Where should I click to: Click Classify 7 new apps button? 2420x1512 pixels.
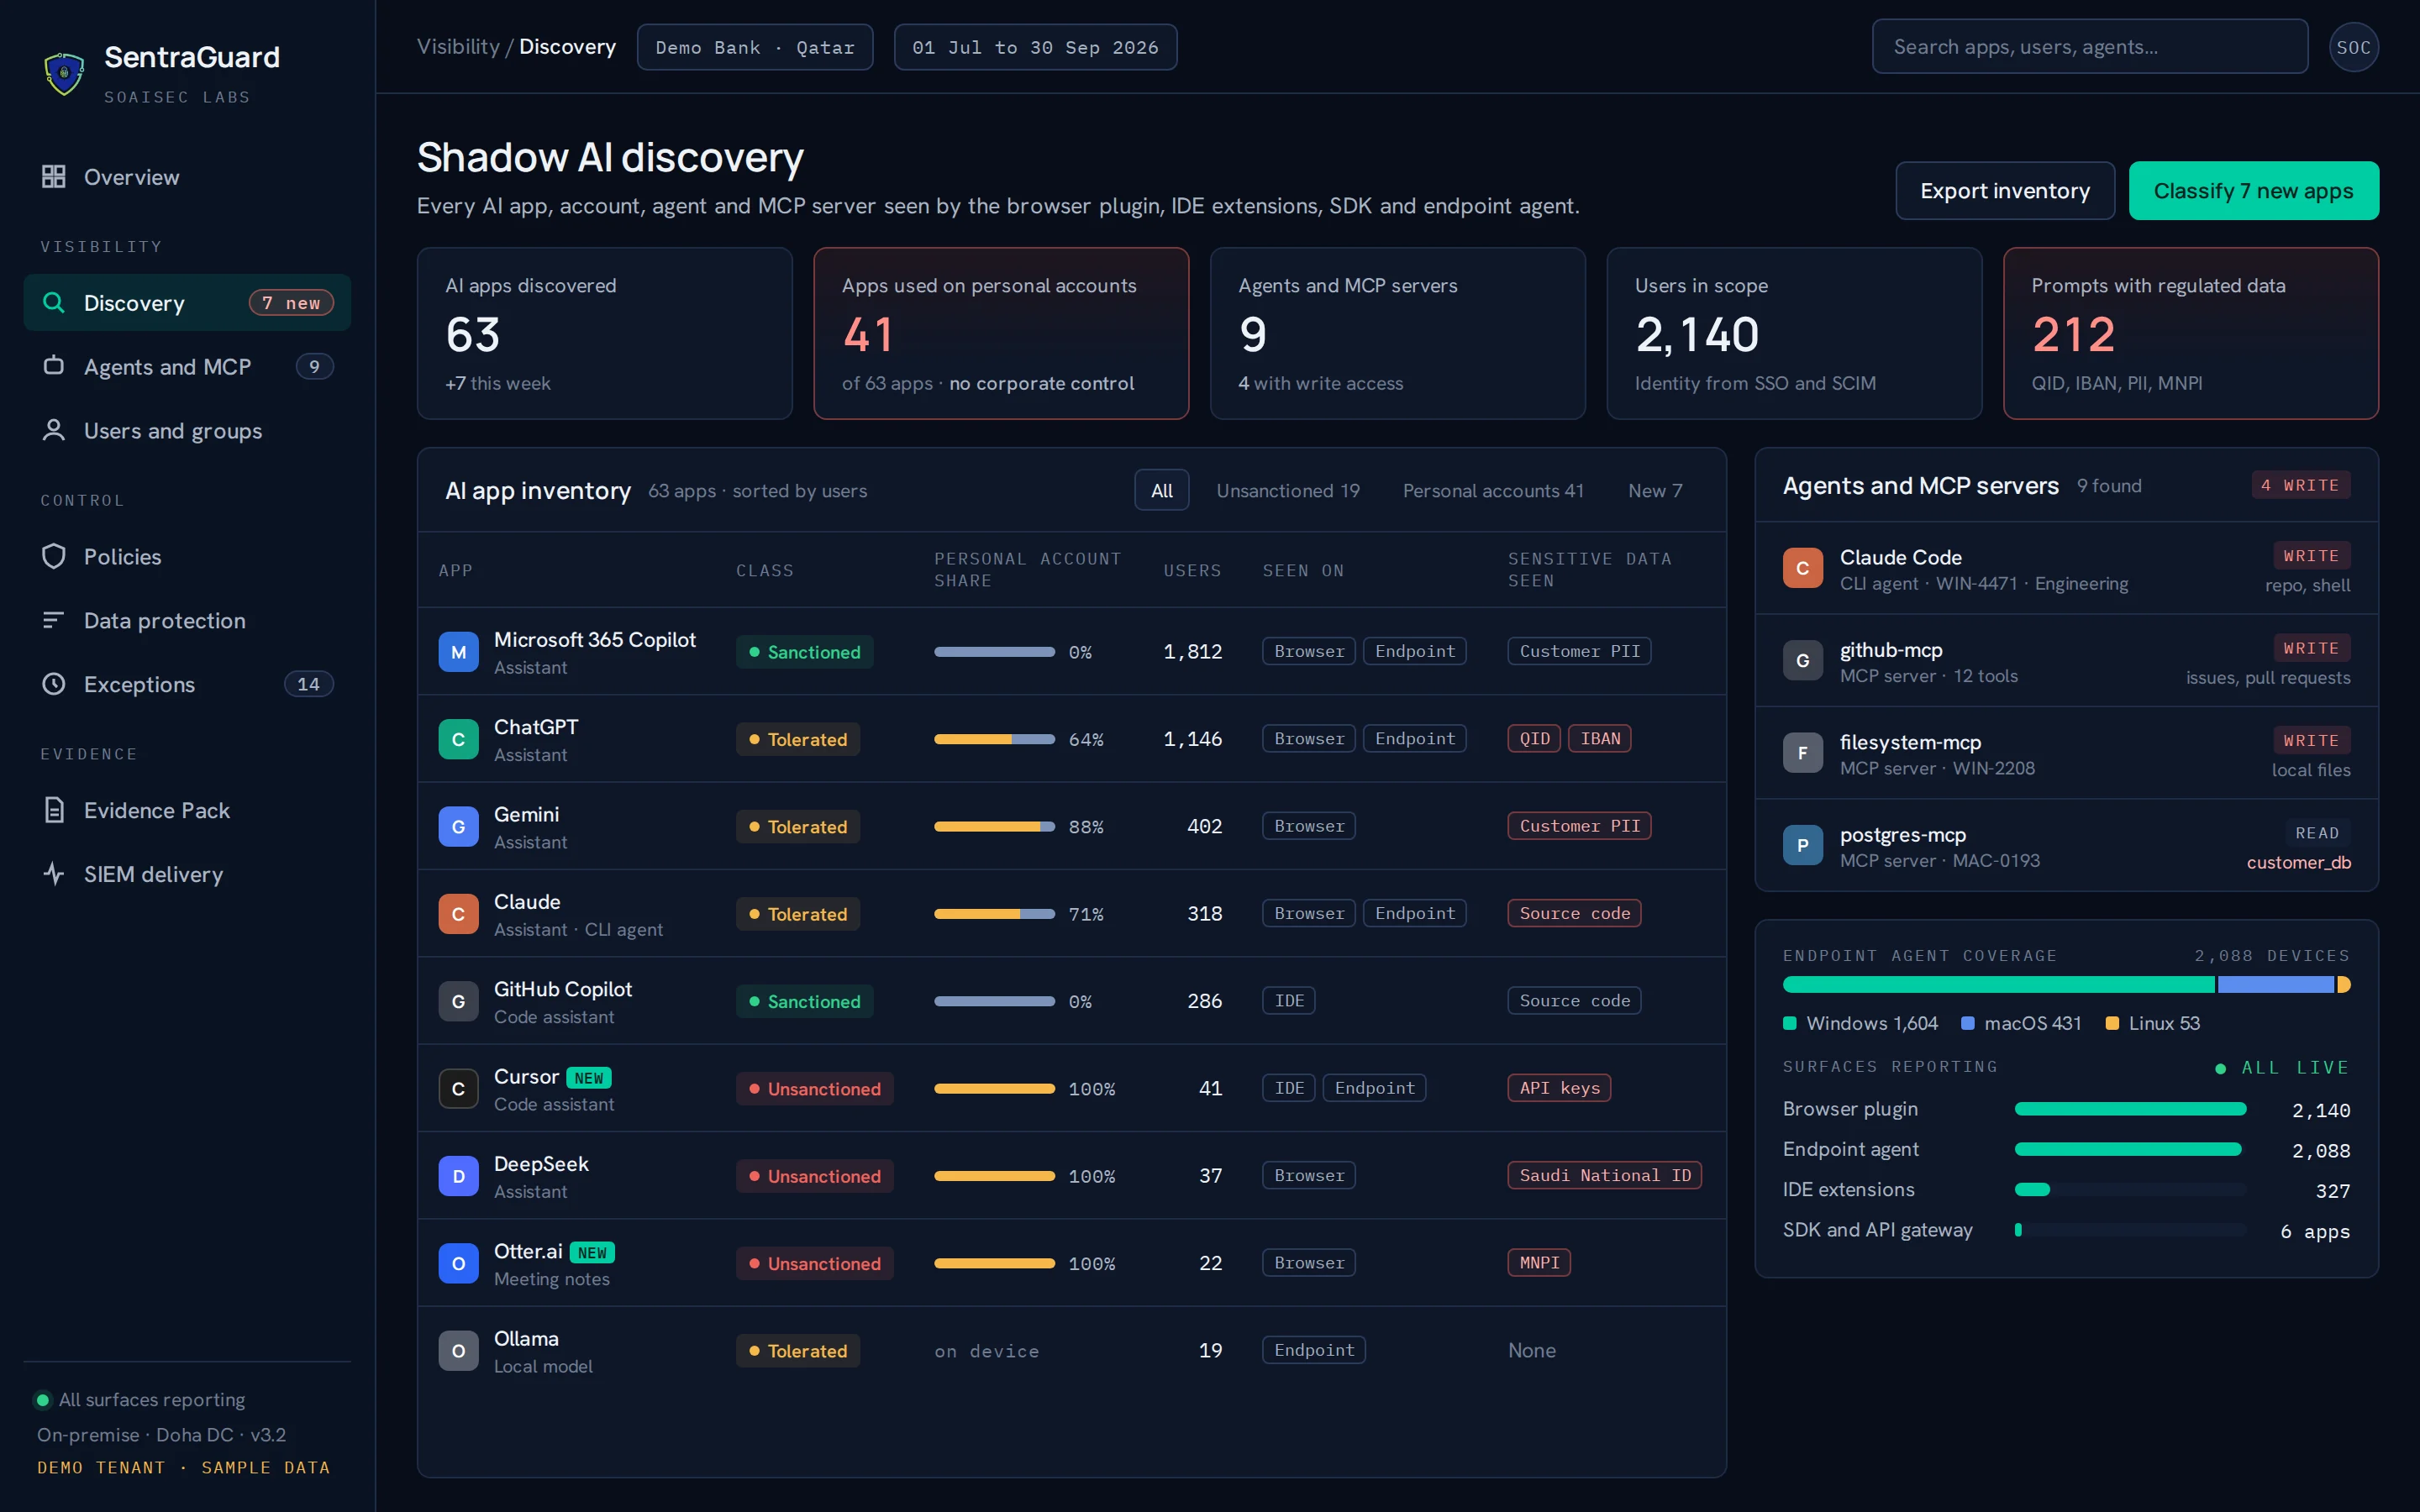pyautogui.click(x=2253, y=191)
